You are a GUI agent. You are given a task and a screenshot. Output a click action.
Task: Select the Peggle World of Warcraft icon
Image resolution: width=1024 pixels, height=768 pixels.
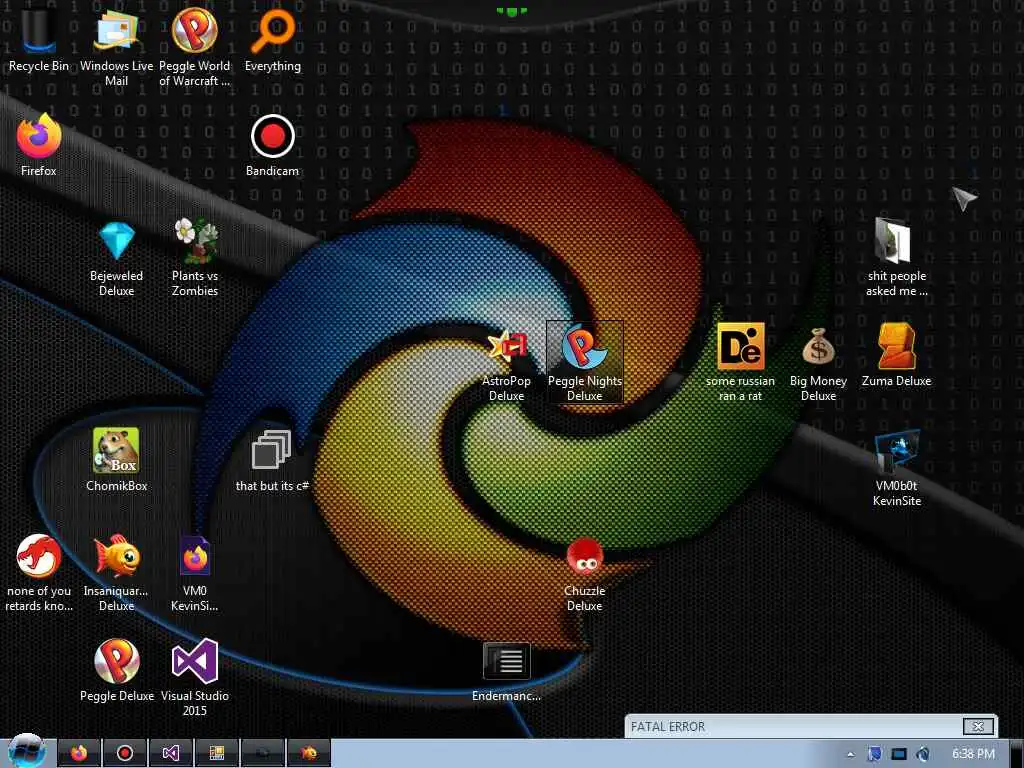195,47
